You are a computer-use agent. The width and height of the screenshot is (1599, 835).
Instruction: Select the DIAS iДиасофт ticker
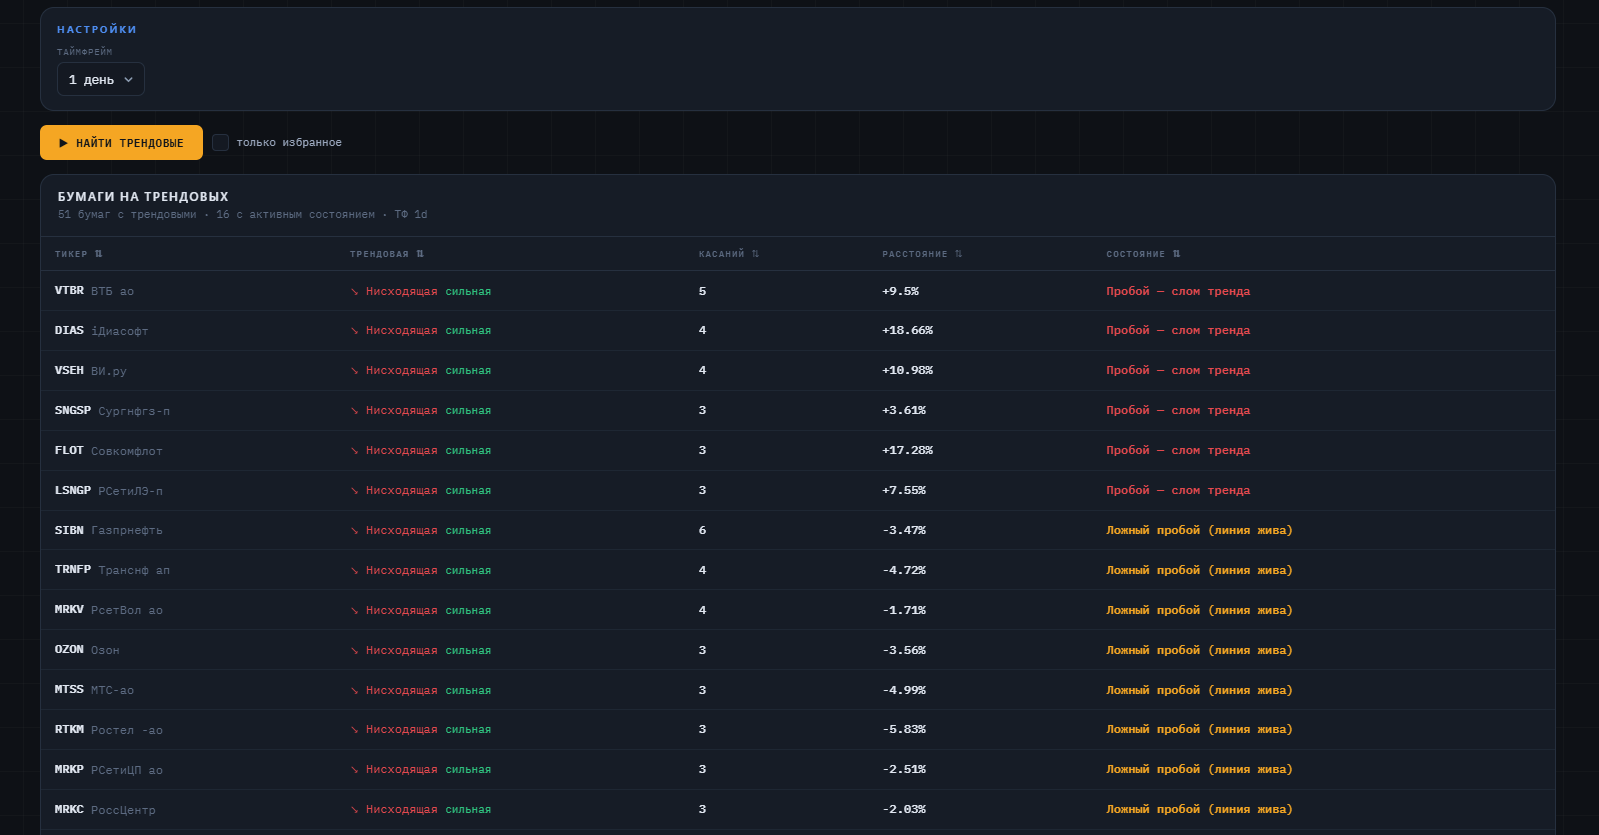pos(101,330)
